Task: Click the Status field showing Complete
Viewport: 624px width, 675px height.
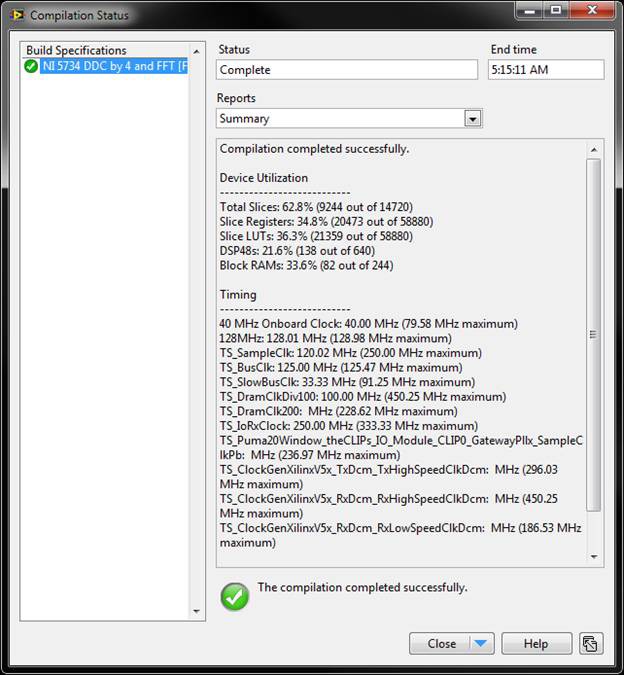Action: [347, 70]
